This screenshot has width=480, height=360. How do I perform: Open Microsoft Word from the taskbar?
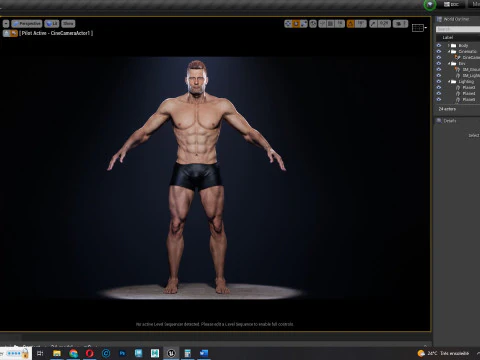pos(204,353)
